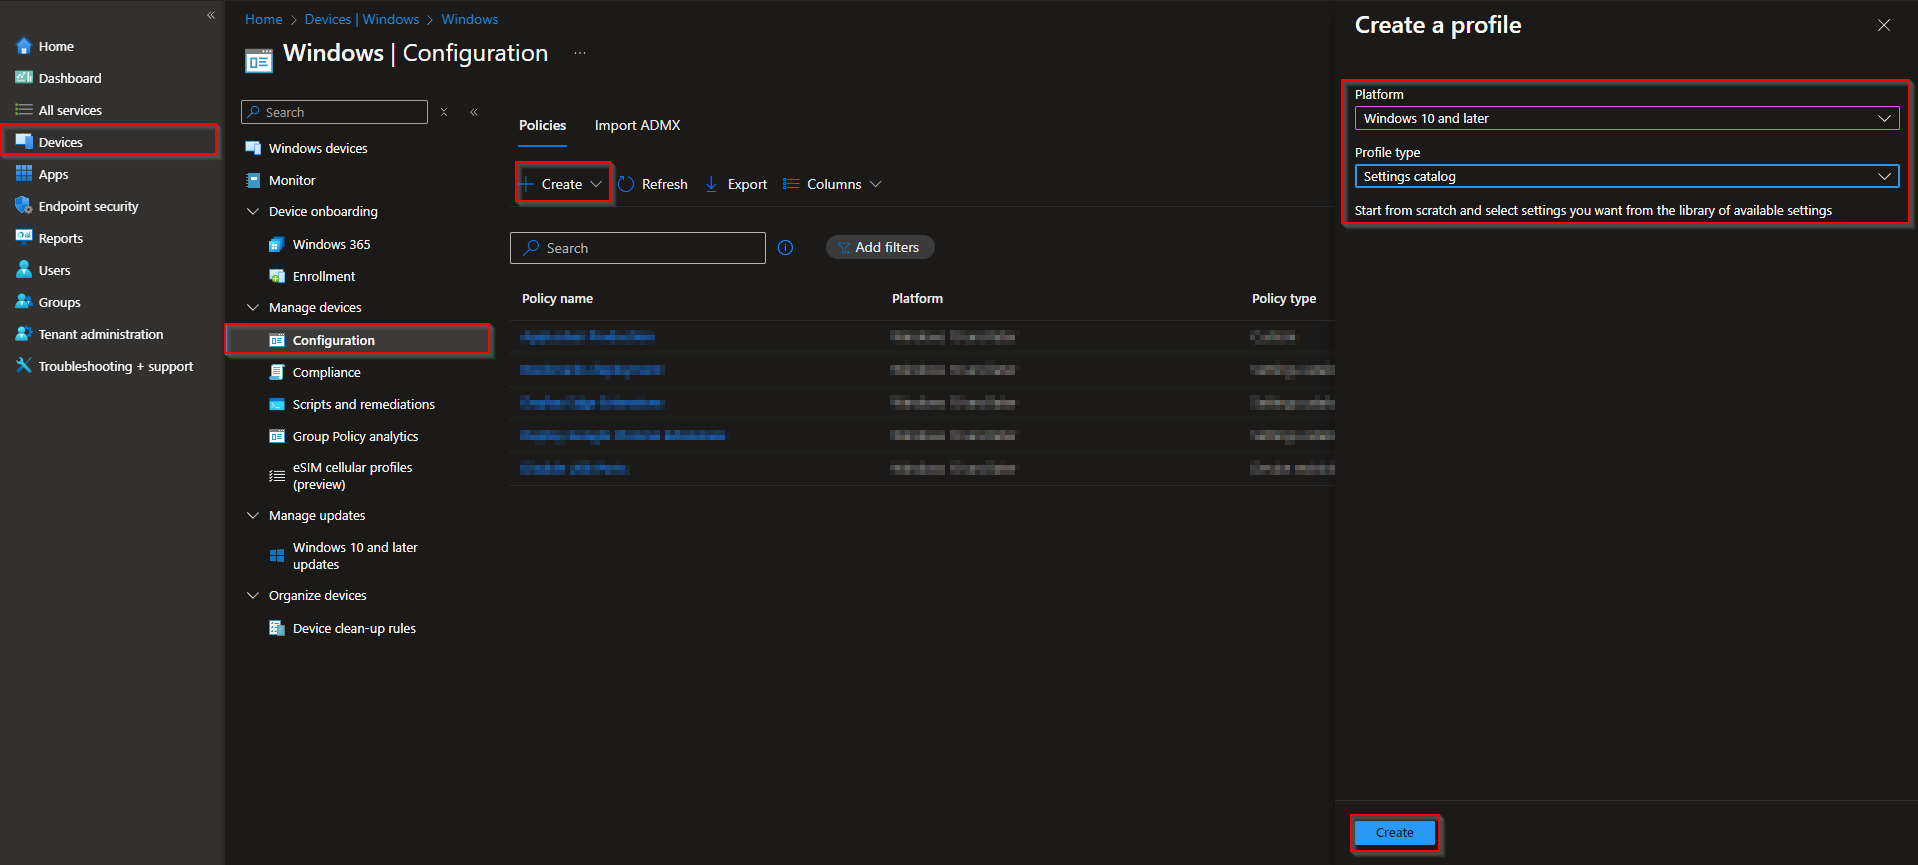Sort by the Platform column header
The image size is (1918, 865).
917,298
